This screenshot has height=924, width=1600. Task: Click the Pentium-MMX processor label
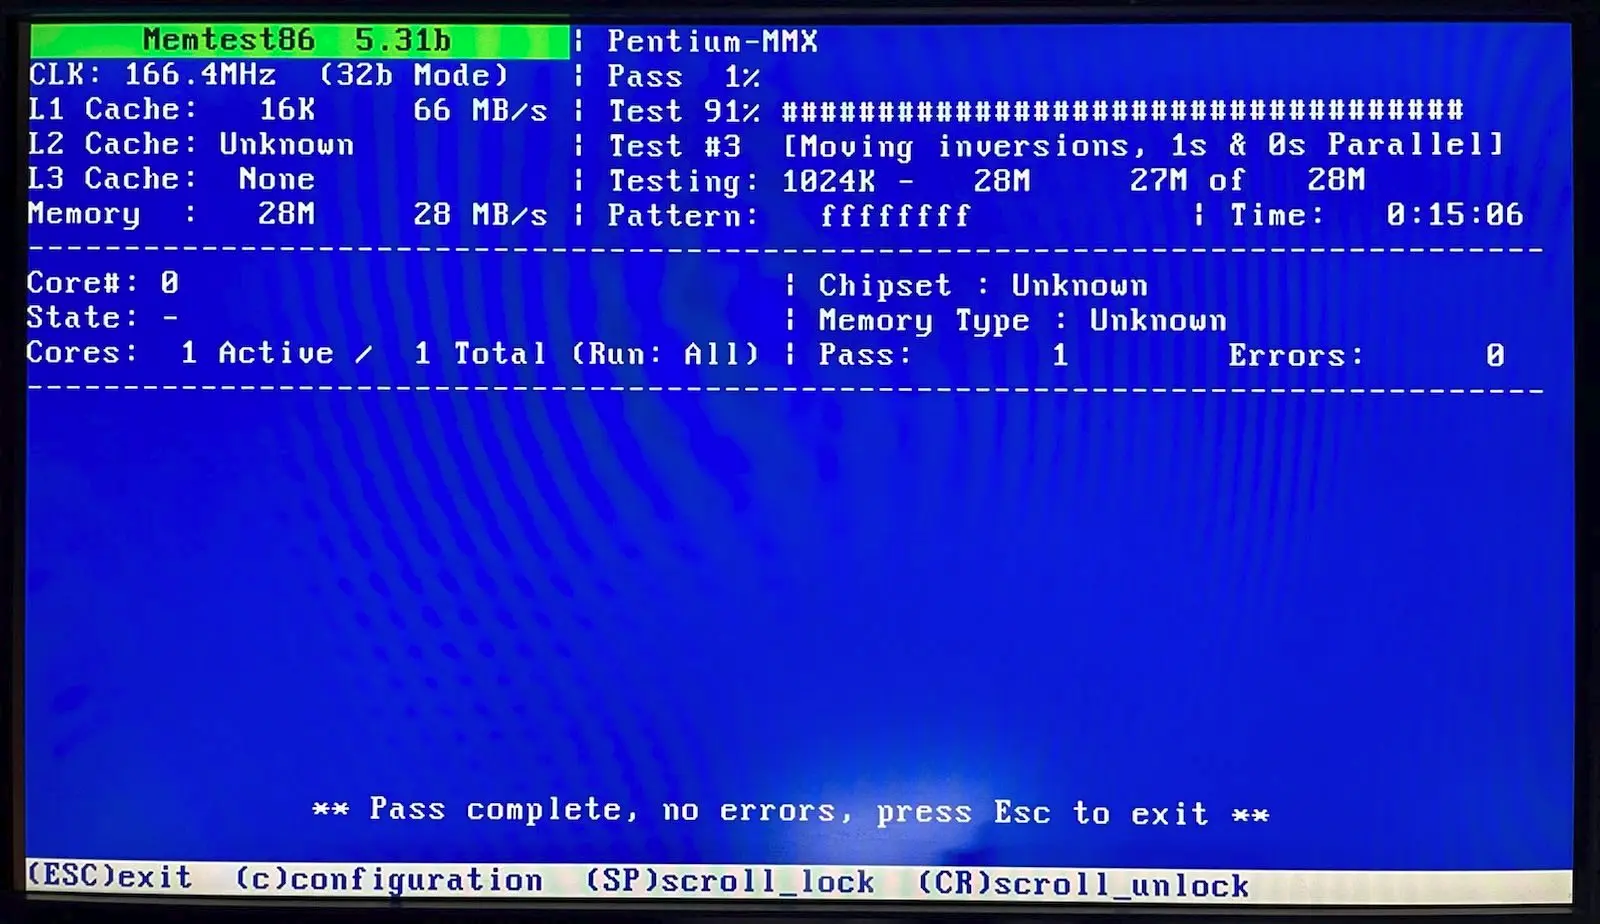point(713,41)
